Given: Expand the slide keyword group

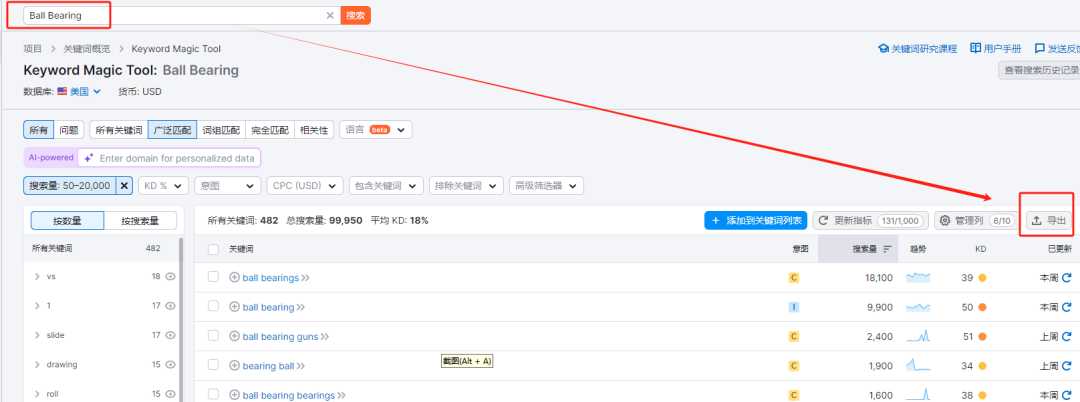Looking at the screenshot, I should 37,335.
